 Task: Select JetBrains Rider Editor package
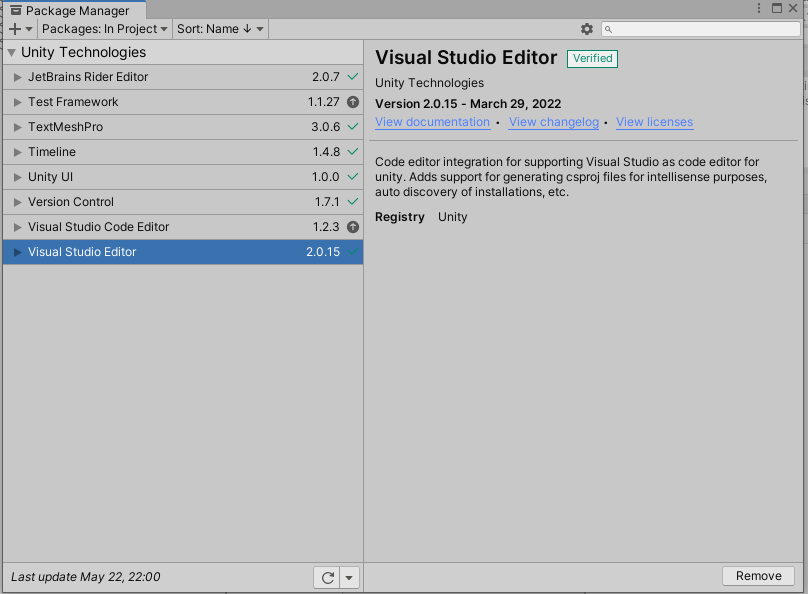183,77
